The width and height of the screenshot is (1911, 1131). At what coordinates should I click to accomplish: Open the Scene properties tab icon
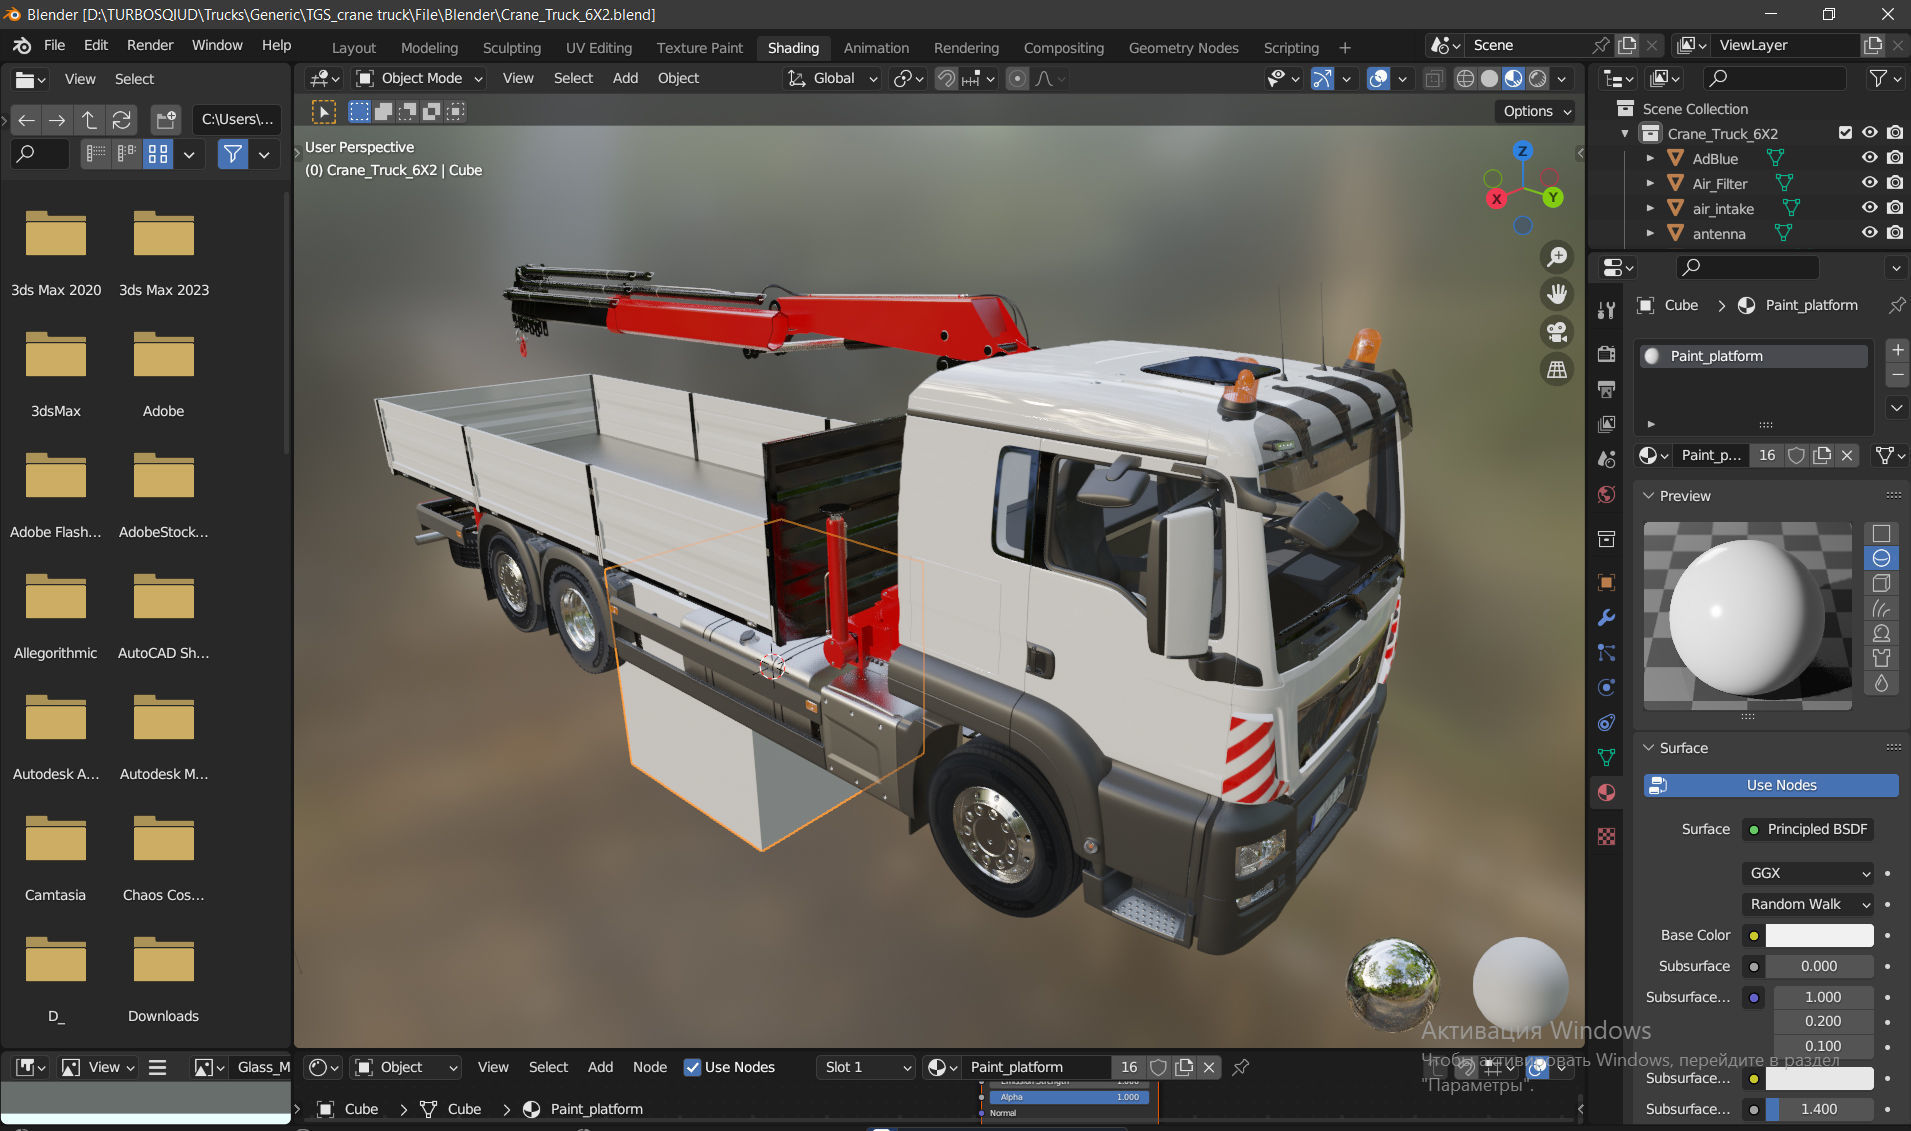(1606, 459)
